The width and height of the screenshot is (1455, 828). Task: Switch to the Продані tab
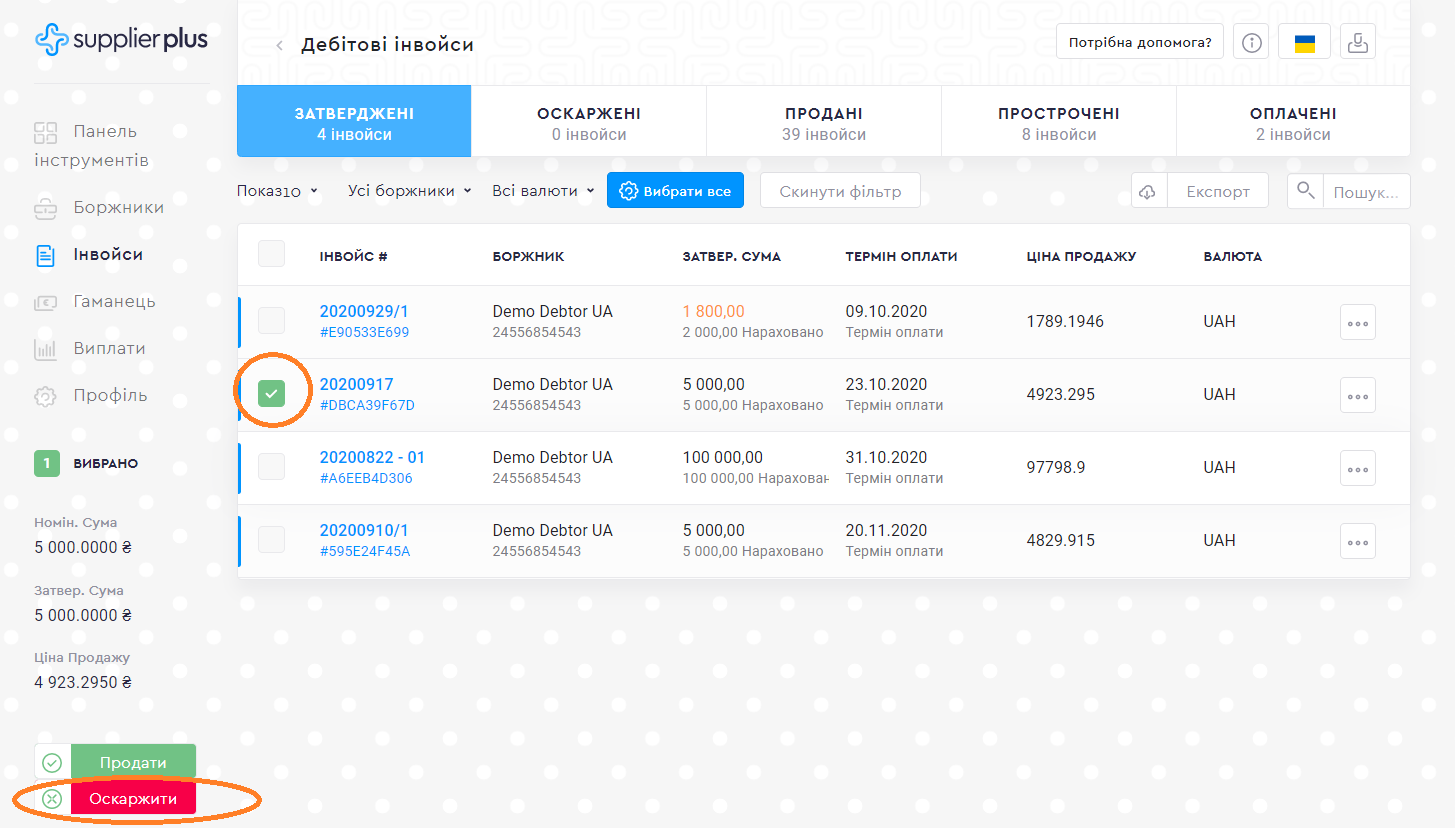pyautogui.click(x=823, y=123)
